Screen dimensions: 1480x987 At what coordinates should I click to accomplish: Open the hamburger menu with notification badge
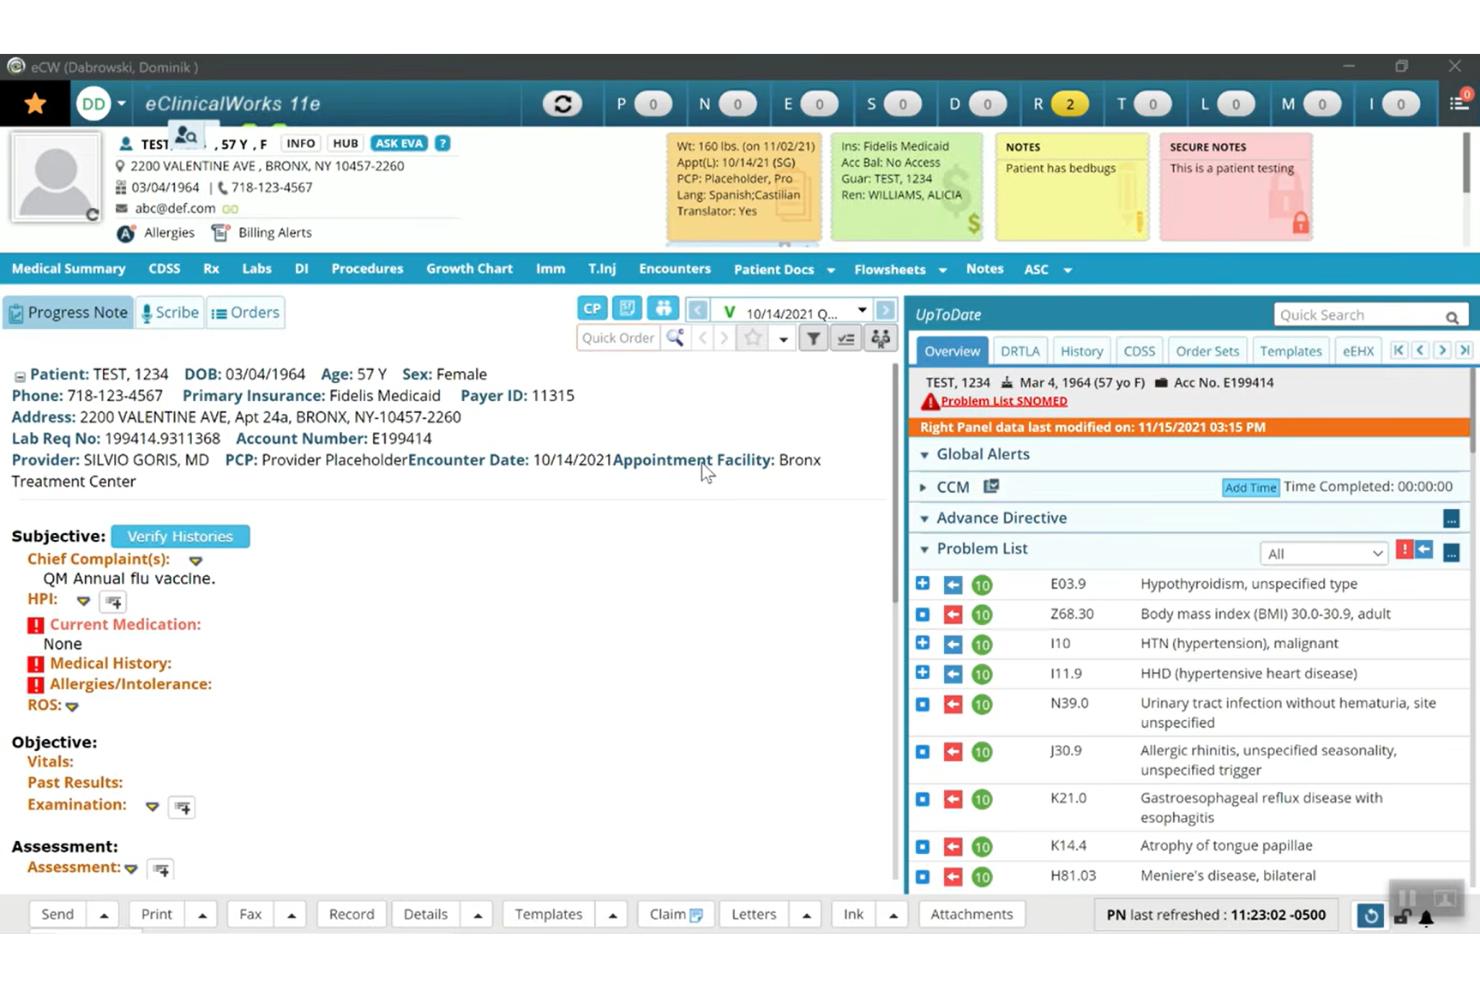click(x=1459, y=103)
